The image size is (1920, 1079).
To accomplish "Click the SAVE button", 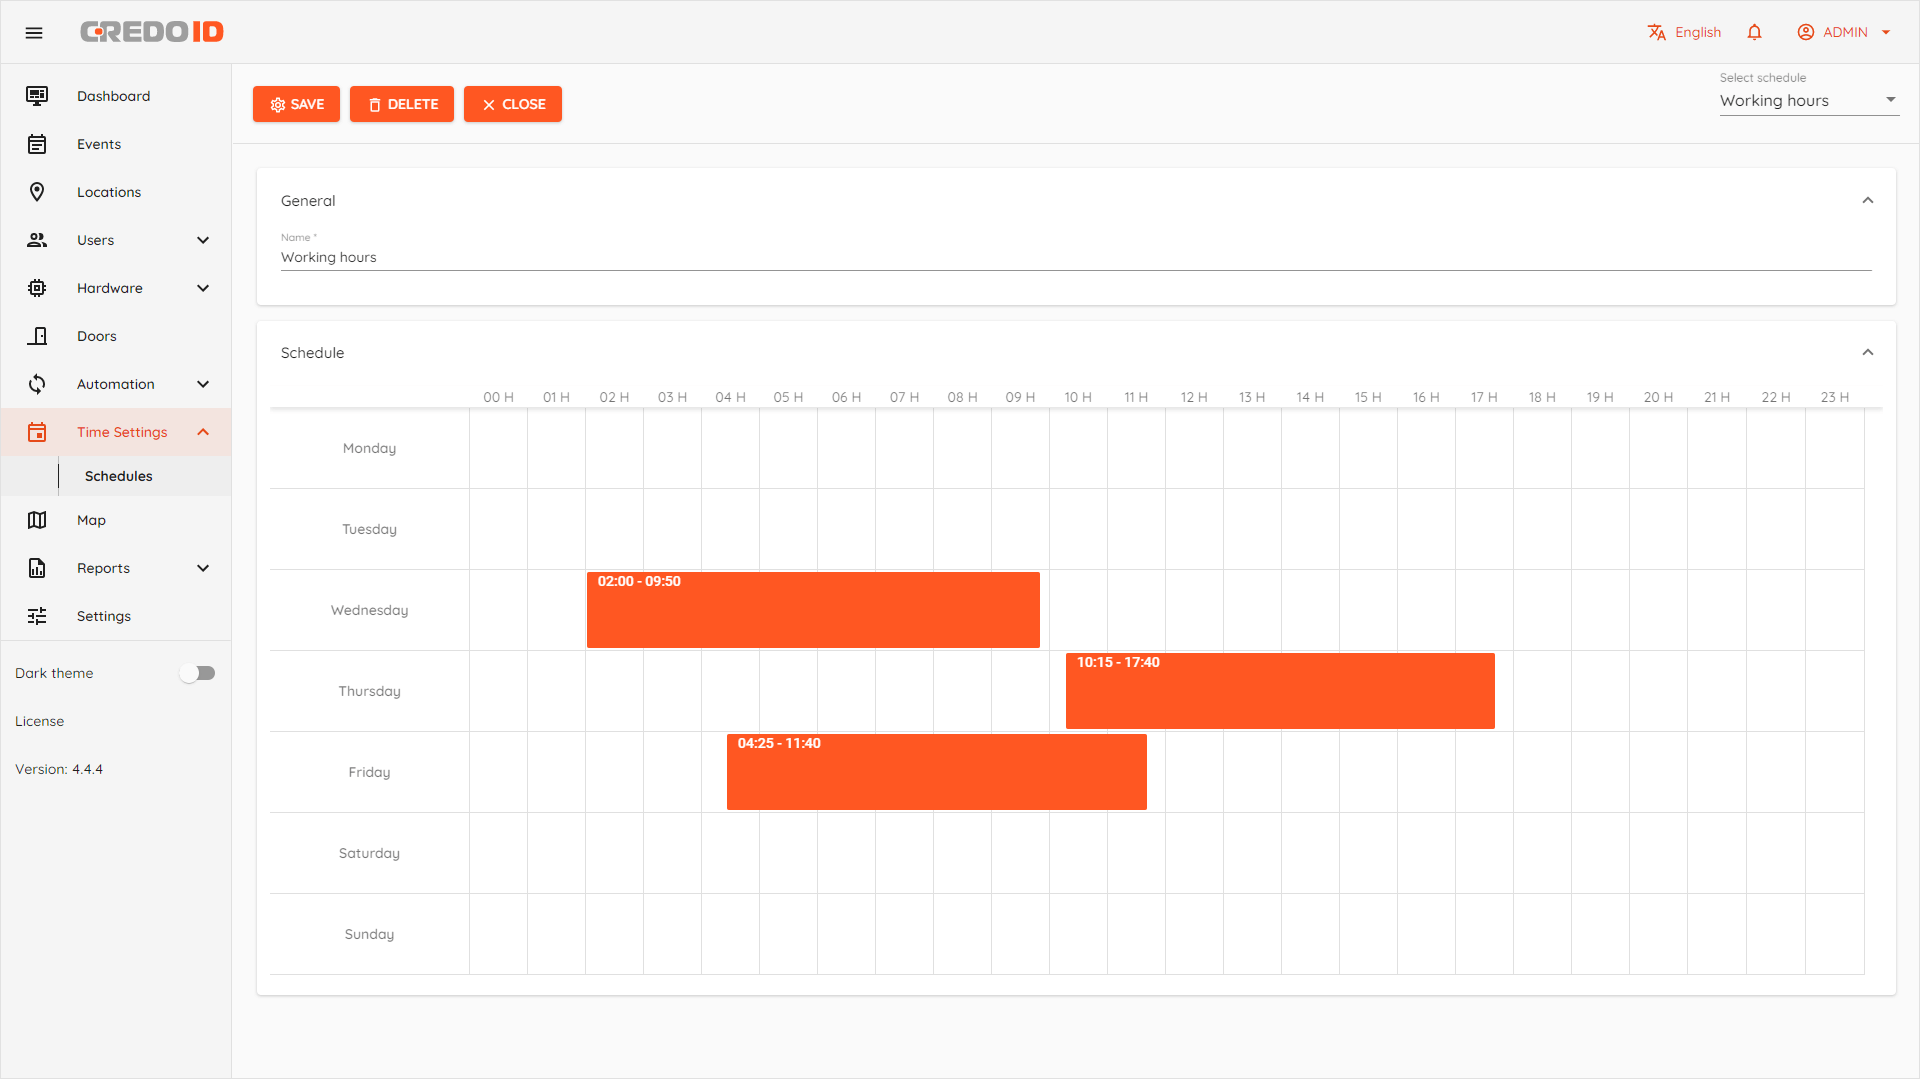I will tap(296, 104).
